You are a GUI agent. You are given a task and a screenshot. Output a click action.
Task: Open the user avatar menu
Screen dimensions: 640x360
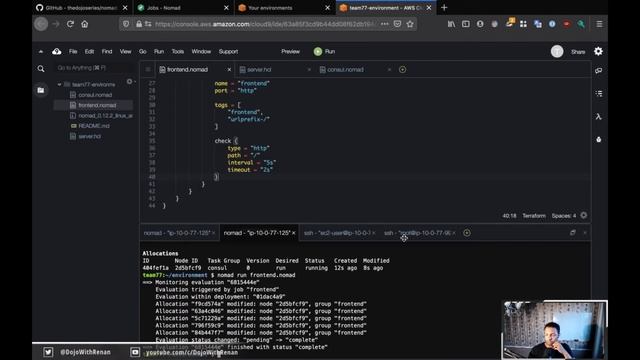pos(557,51)
